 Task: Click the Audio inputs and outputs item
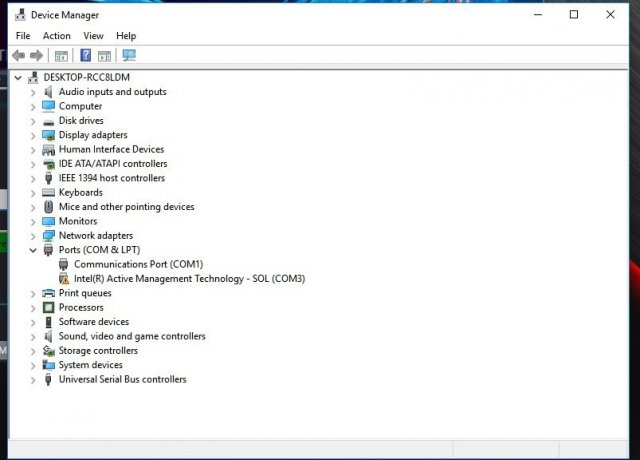pyautogui.click(x=112, y=92)
